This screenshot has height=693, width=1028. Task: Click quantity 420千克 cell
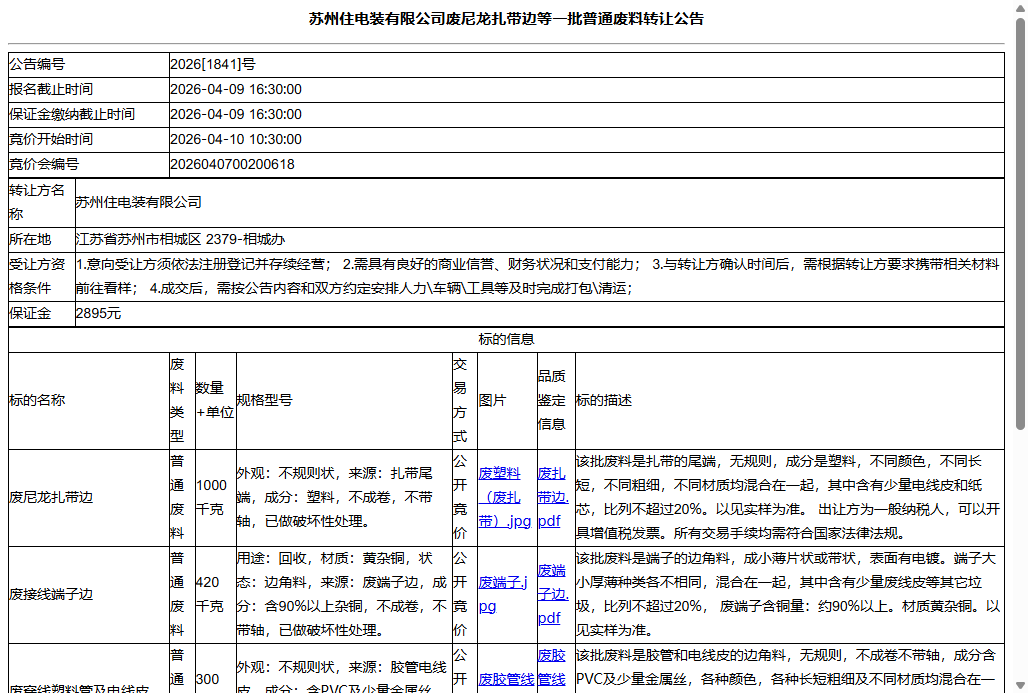pos(215,594)
